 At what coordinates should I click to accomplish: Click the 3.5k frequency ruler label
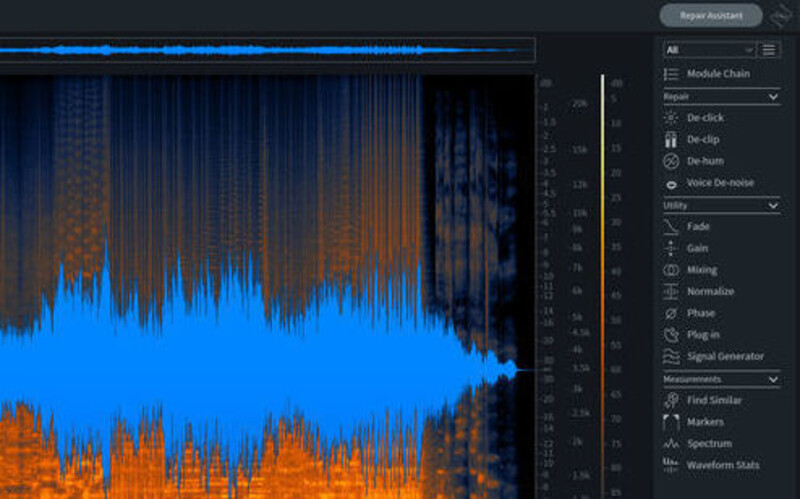tap(581, 368)
